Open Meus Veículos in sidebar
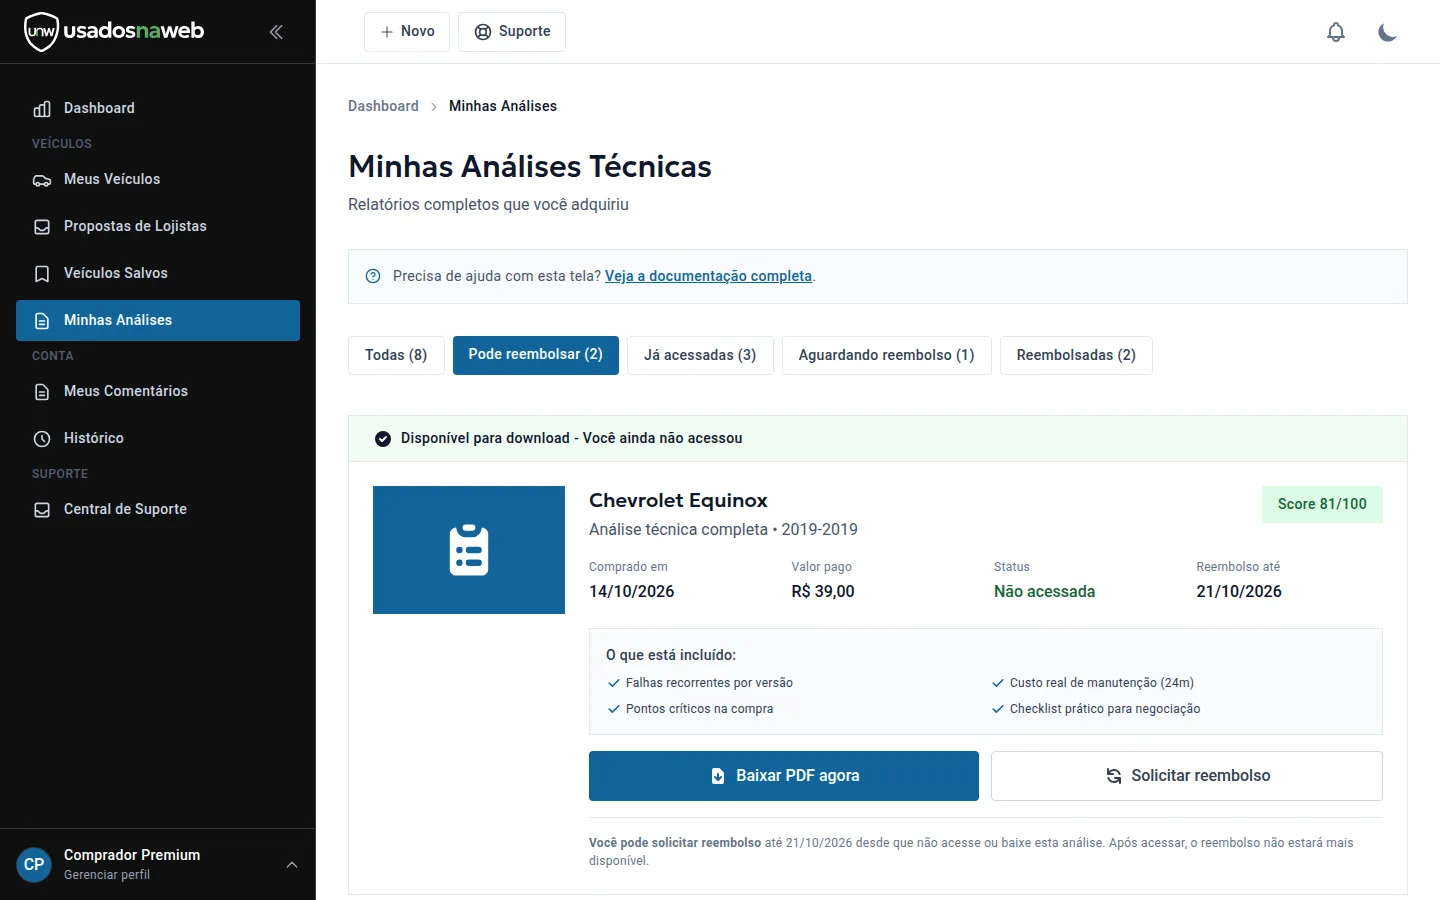This screenshot has height=900, width=1440. [x=158, y=179]
